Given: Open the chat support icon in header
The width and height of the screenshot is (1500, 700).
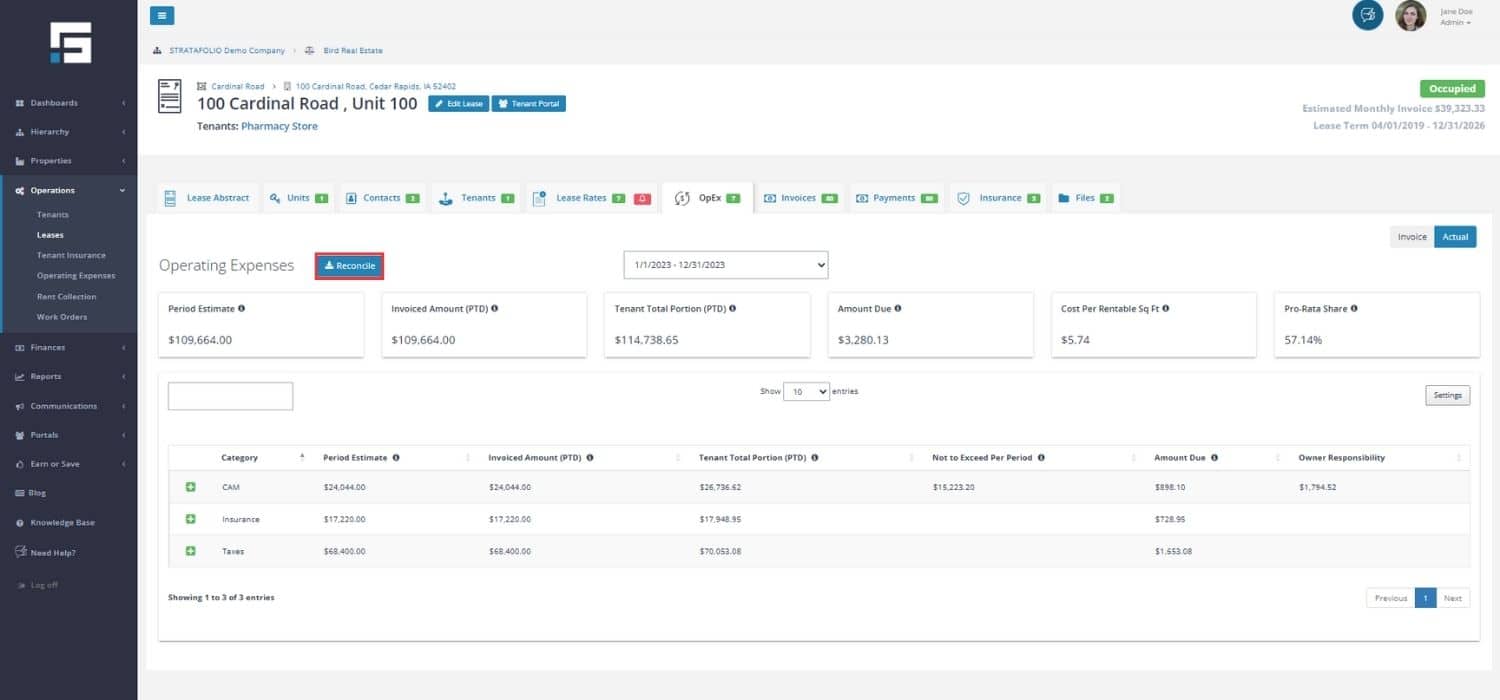Looking at the screenshot, I should 1367,15.
